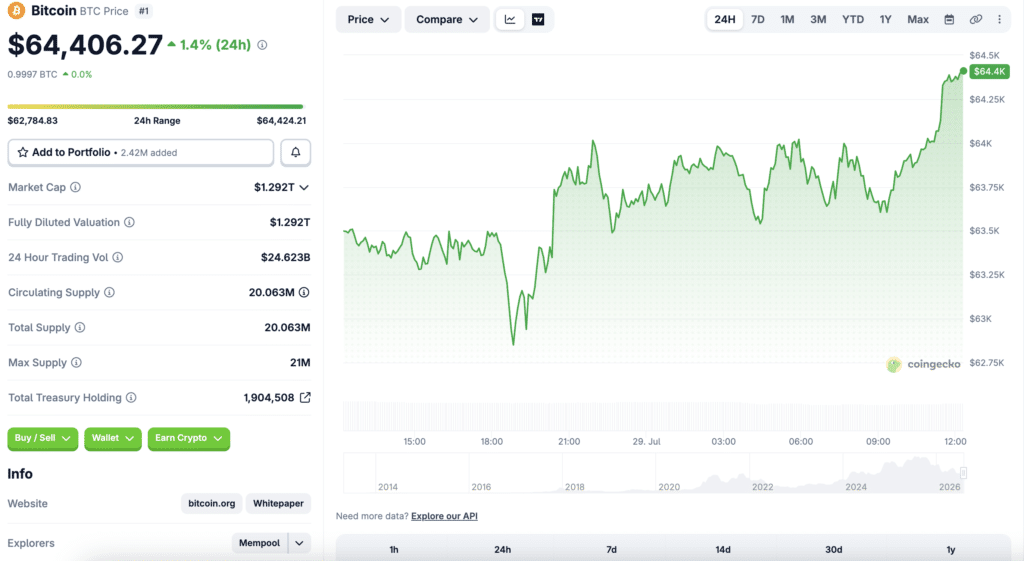Show Total Supply info icon
Screen dimensions: 1024x561
pyautogui.click(x=80, y=327)
